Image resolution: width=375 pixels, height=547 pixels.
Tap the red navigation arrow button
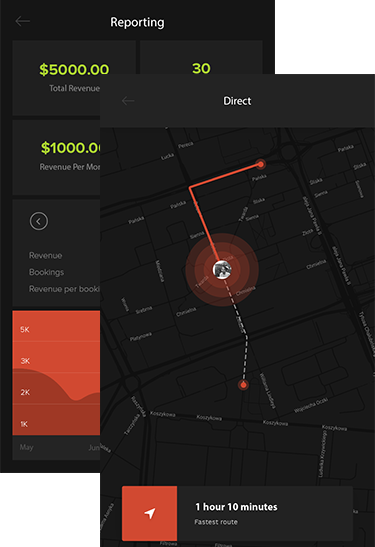click(150, 513)
